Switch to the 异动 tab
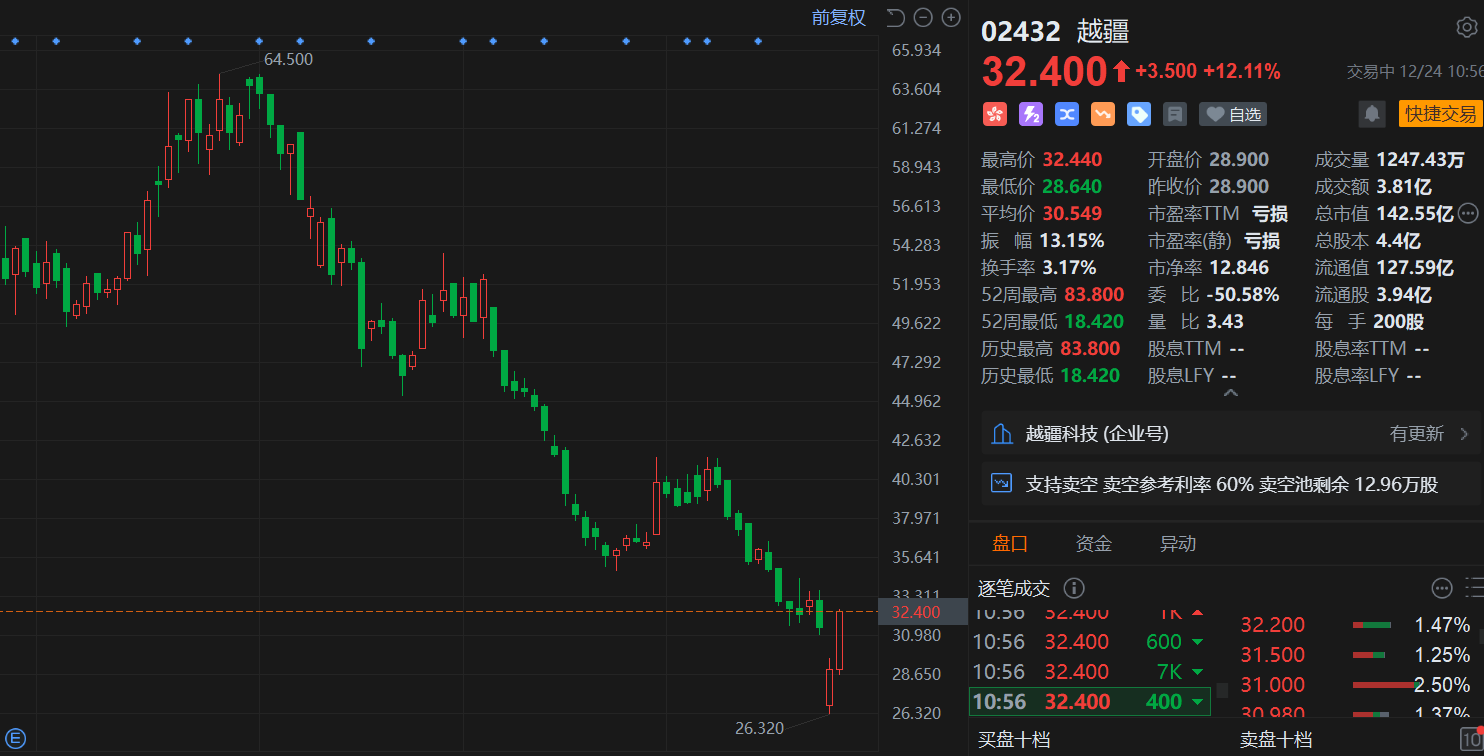 click(x=1177, y=543)
